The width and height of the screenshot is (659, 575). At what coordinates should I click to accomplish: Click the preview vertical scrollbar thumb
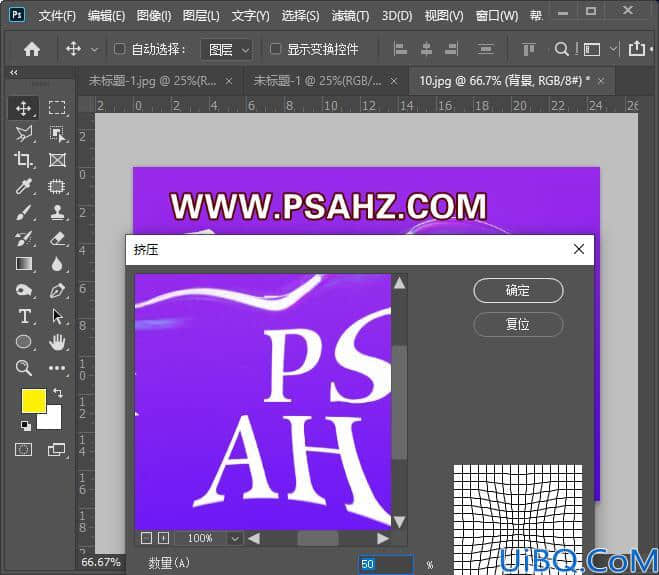(x=399, y=402)
